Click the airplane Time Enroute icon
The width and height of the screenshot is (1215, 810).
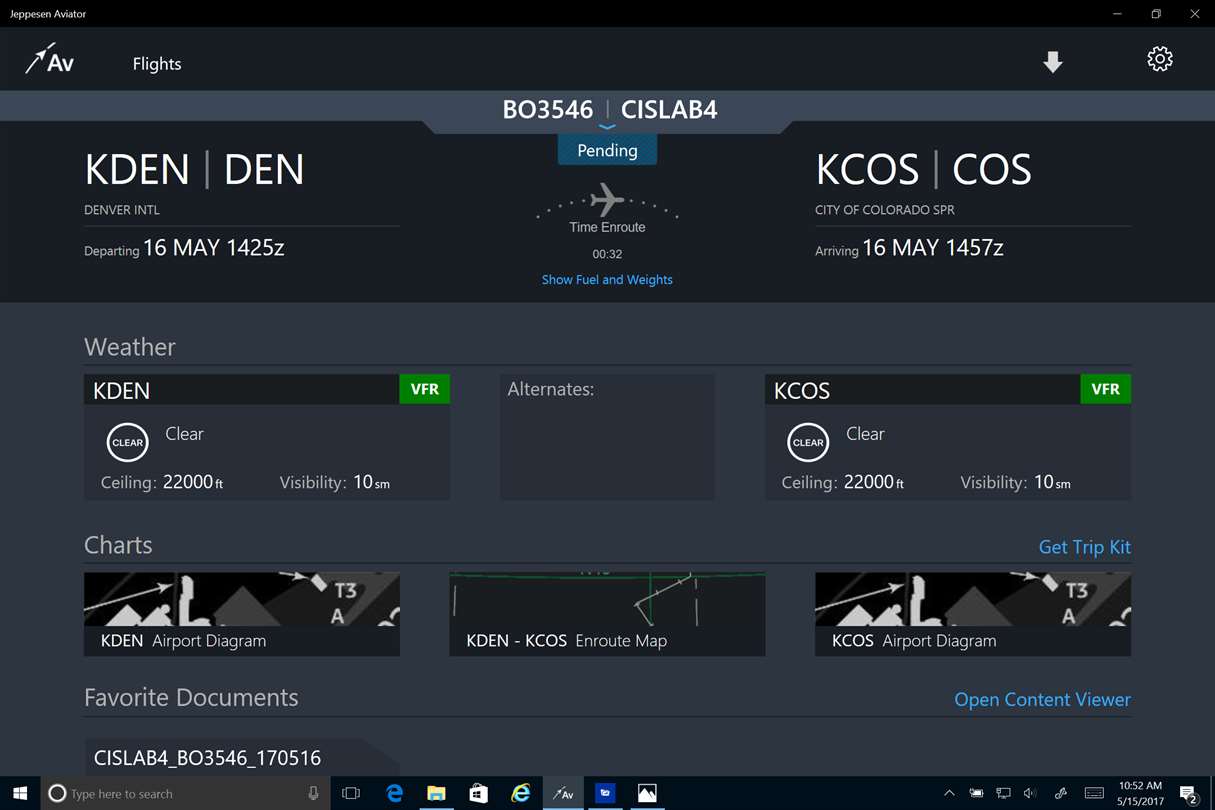click(607, 200)
